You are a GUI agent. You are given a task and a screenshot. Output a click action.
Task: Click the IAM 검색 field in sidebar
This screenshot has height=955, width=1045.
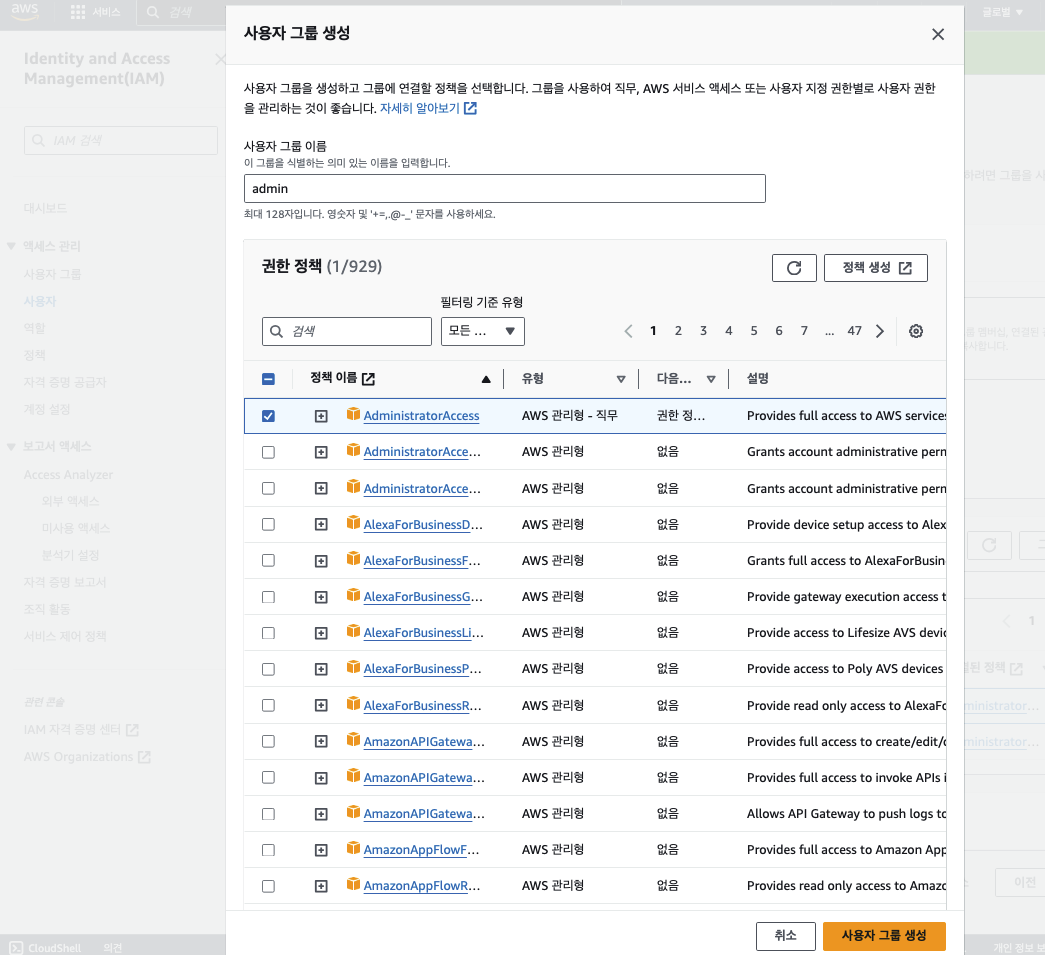(121, 141)
